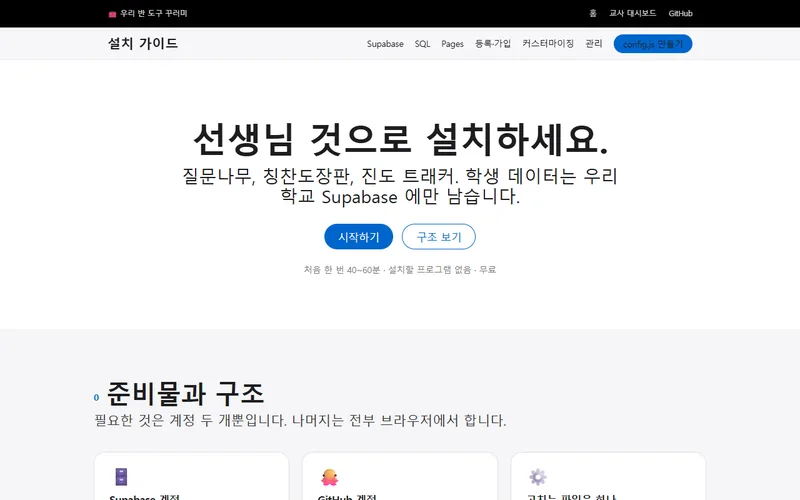Click the GitHub account octopus icon
800x500 pixels.
click(x=330, y=478)
